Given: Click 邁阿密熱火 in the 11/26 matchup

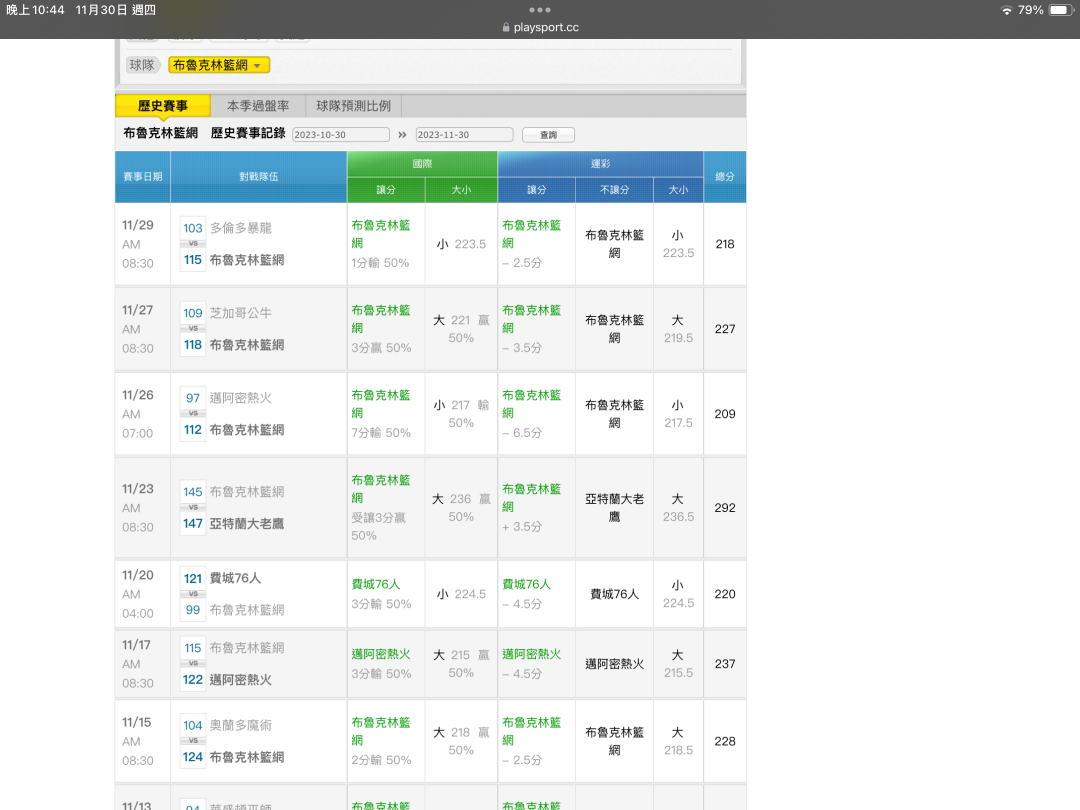Looking at the screenshot, I should [241, 397].
